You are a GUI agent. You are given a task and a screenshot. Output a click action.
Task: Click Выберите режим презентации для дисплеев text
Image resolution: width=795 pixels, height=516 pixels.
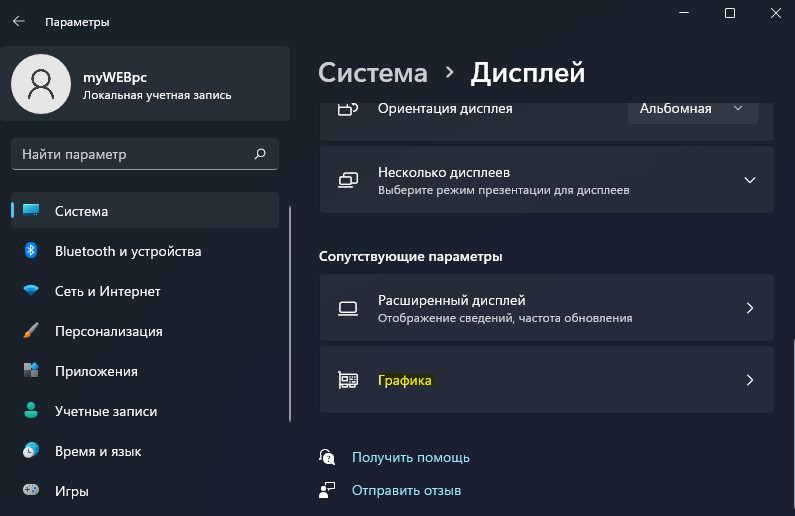point(503,190)
